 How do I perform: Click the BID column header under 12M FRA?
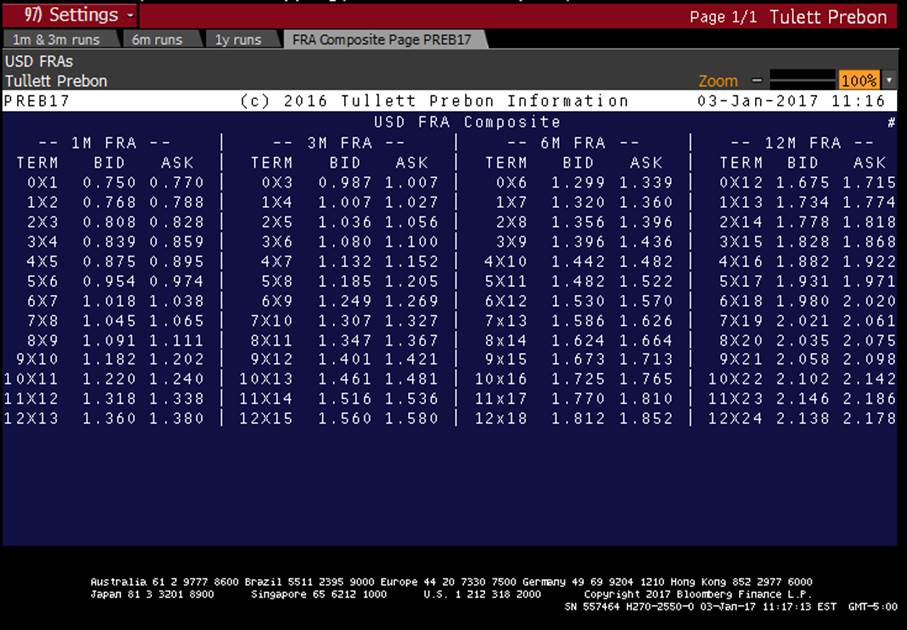(803, 163)
